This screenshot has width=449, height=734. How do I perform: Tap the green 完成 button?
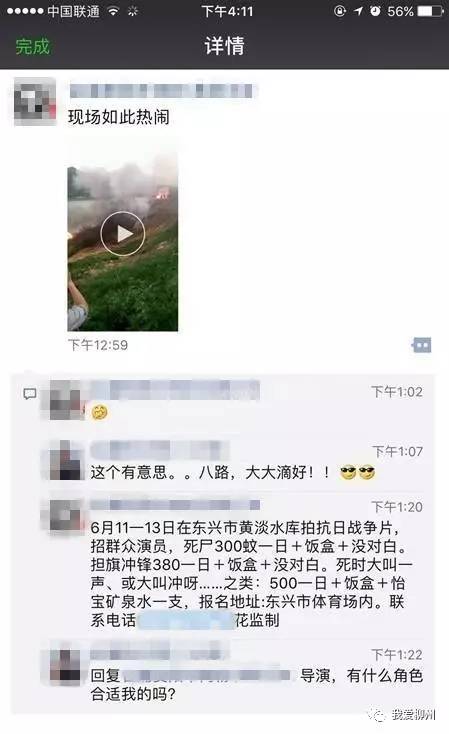(x=32, y=46)
